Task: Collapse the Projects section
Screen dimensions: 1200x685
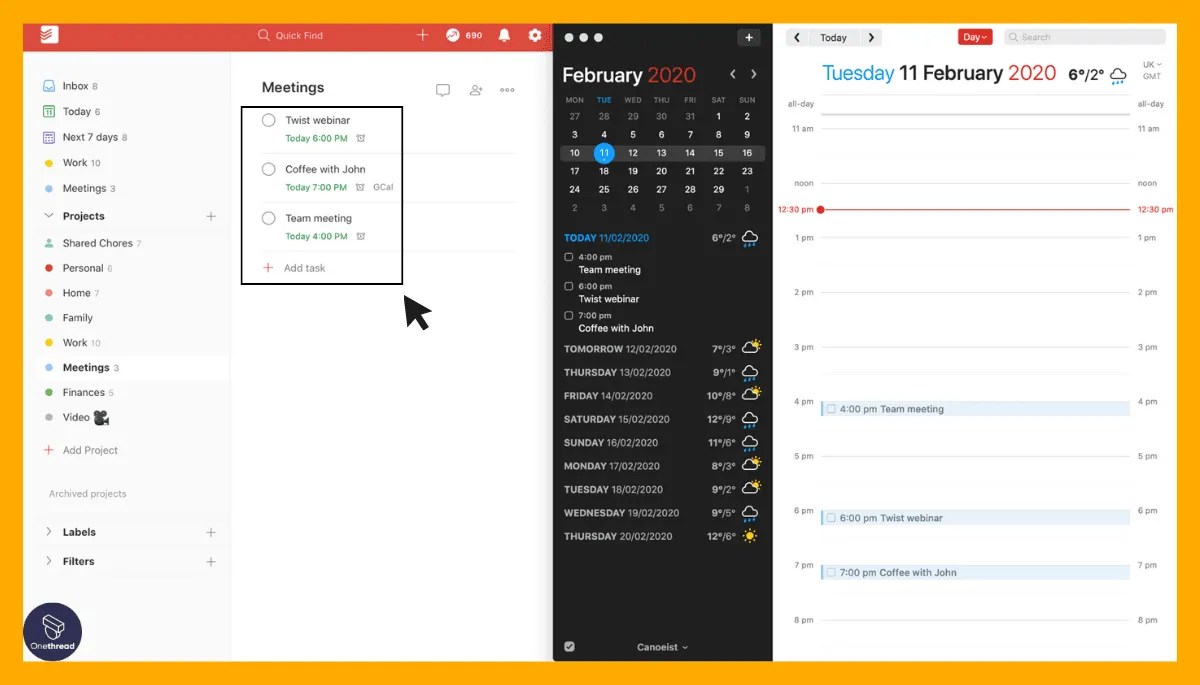Action: (x=48, y=216)
